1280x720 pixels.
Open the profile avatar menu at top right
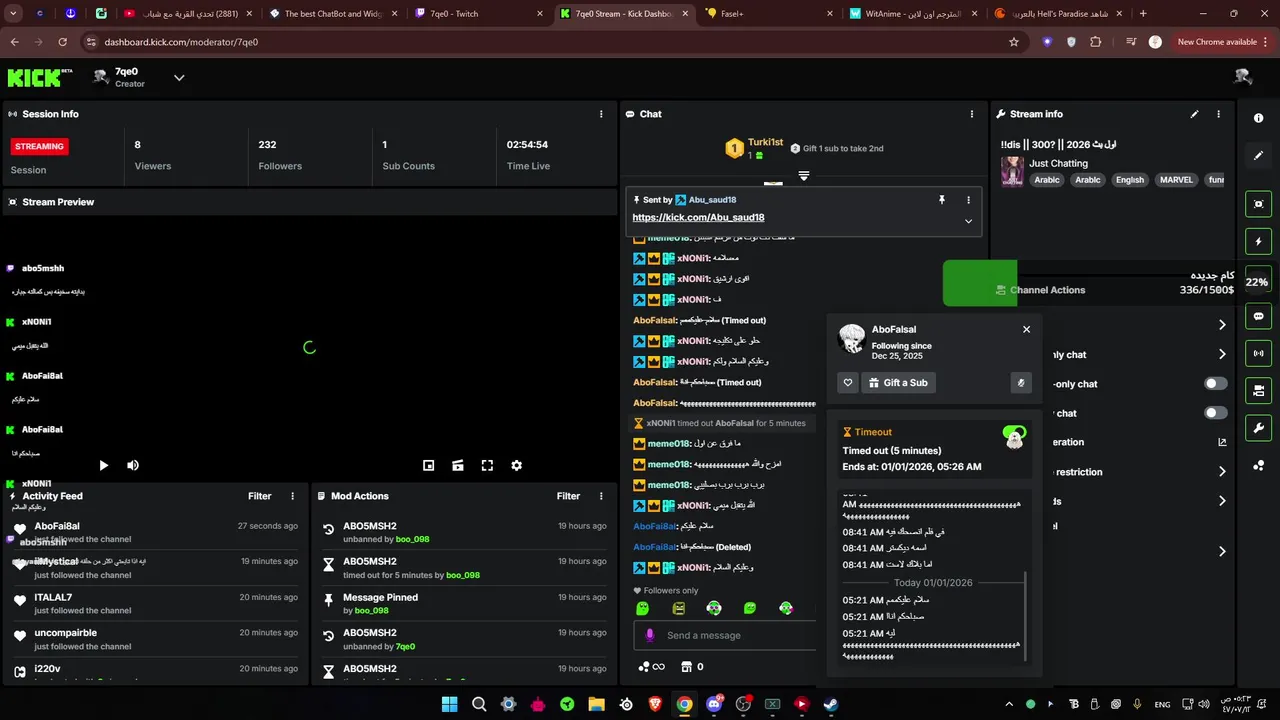tap(1243, 77)
